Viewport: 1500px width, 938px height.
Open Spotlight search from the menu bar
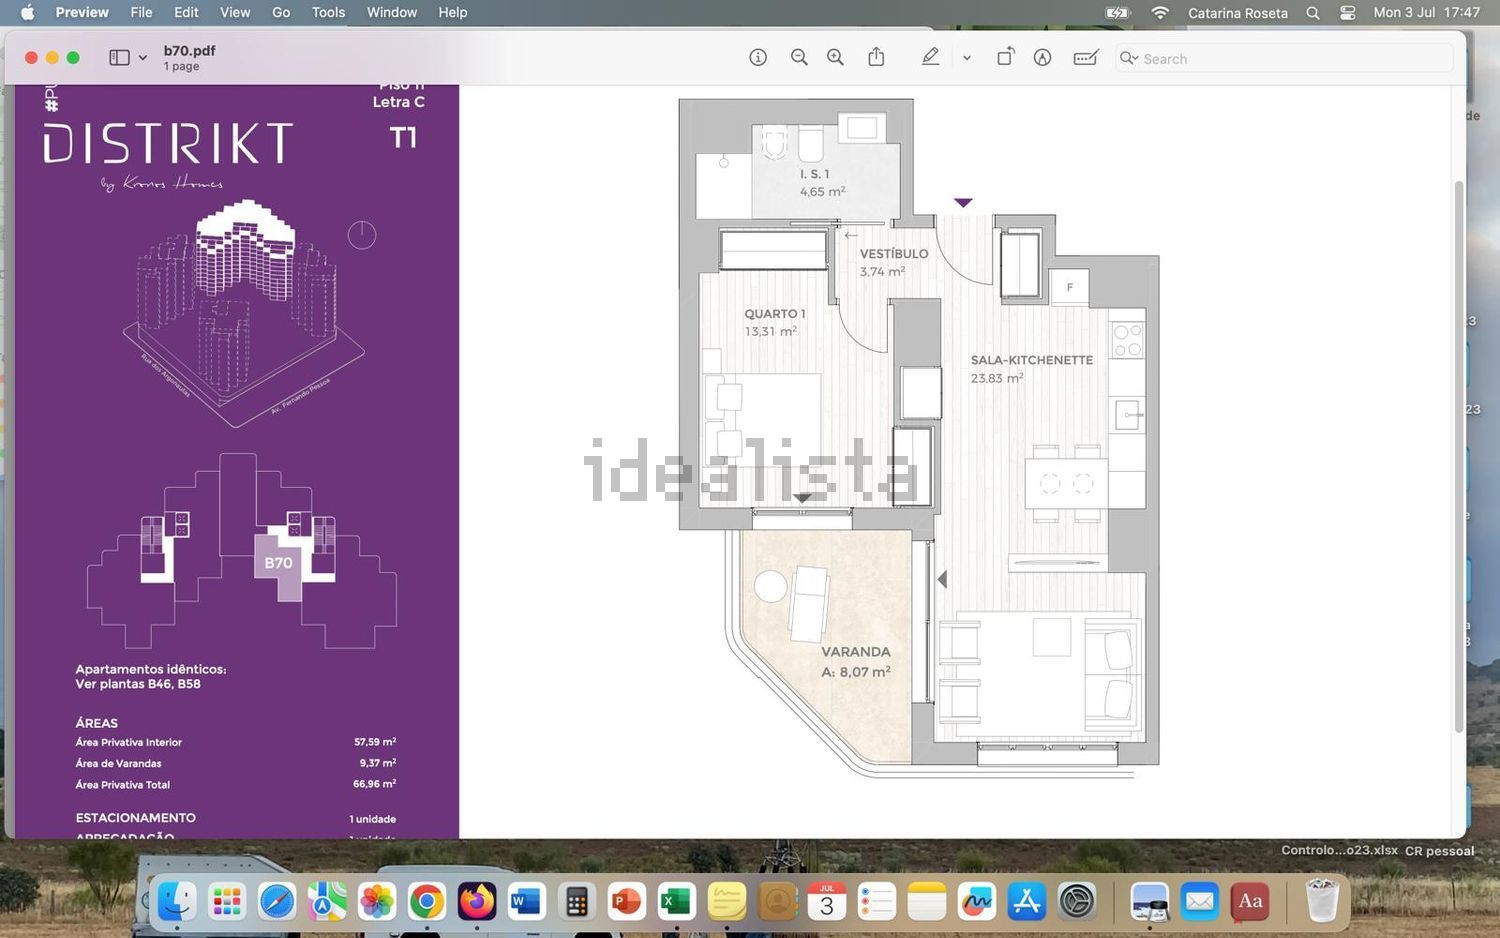click(1313, 13)
